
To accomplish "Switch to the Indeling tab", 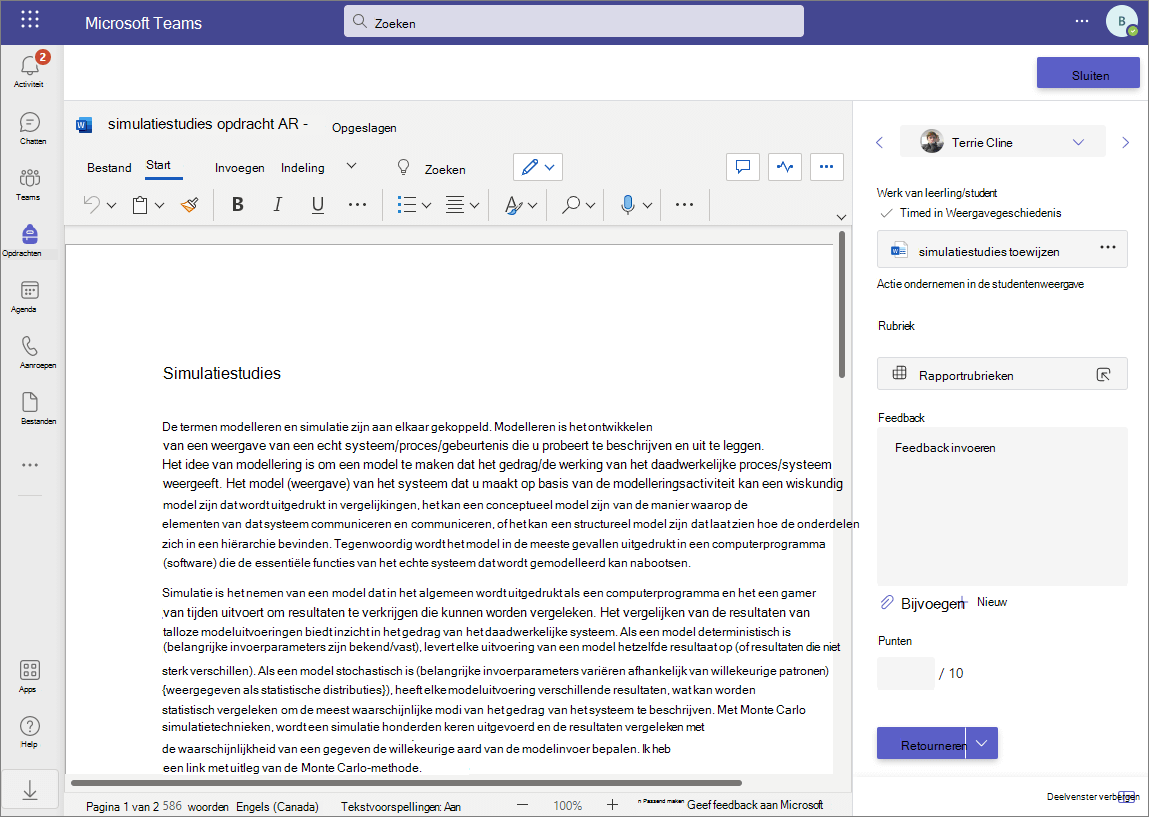I will click(x=303, y=168).
